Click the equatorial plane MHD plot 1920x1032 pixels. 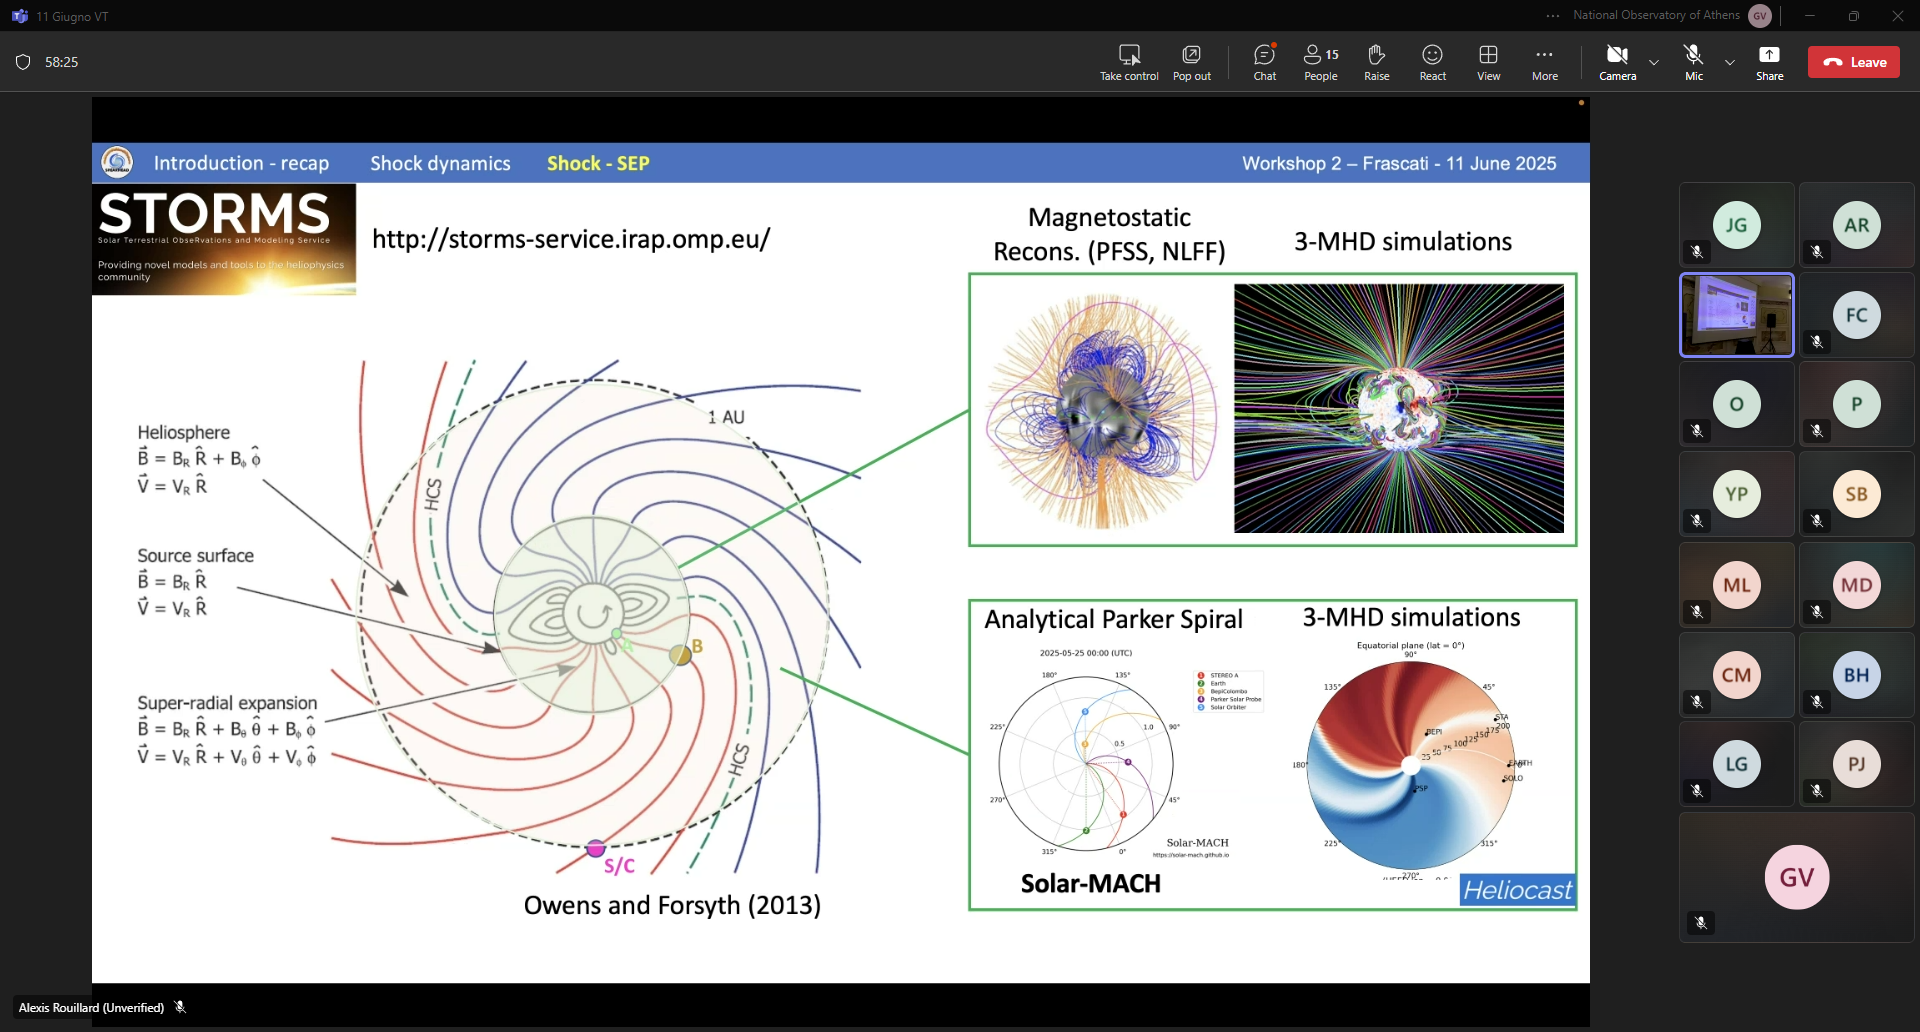click(1411, 765)
